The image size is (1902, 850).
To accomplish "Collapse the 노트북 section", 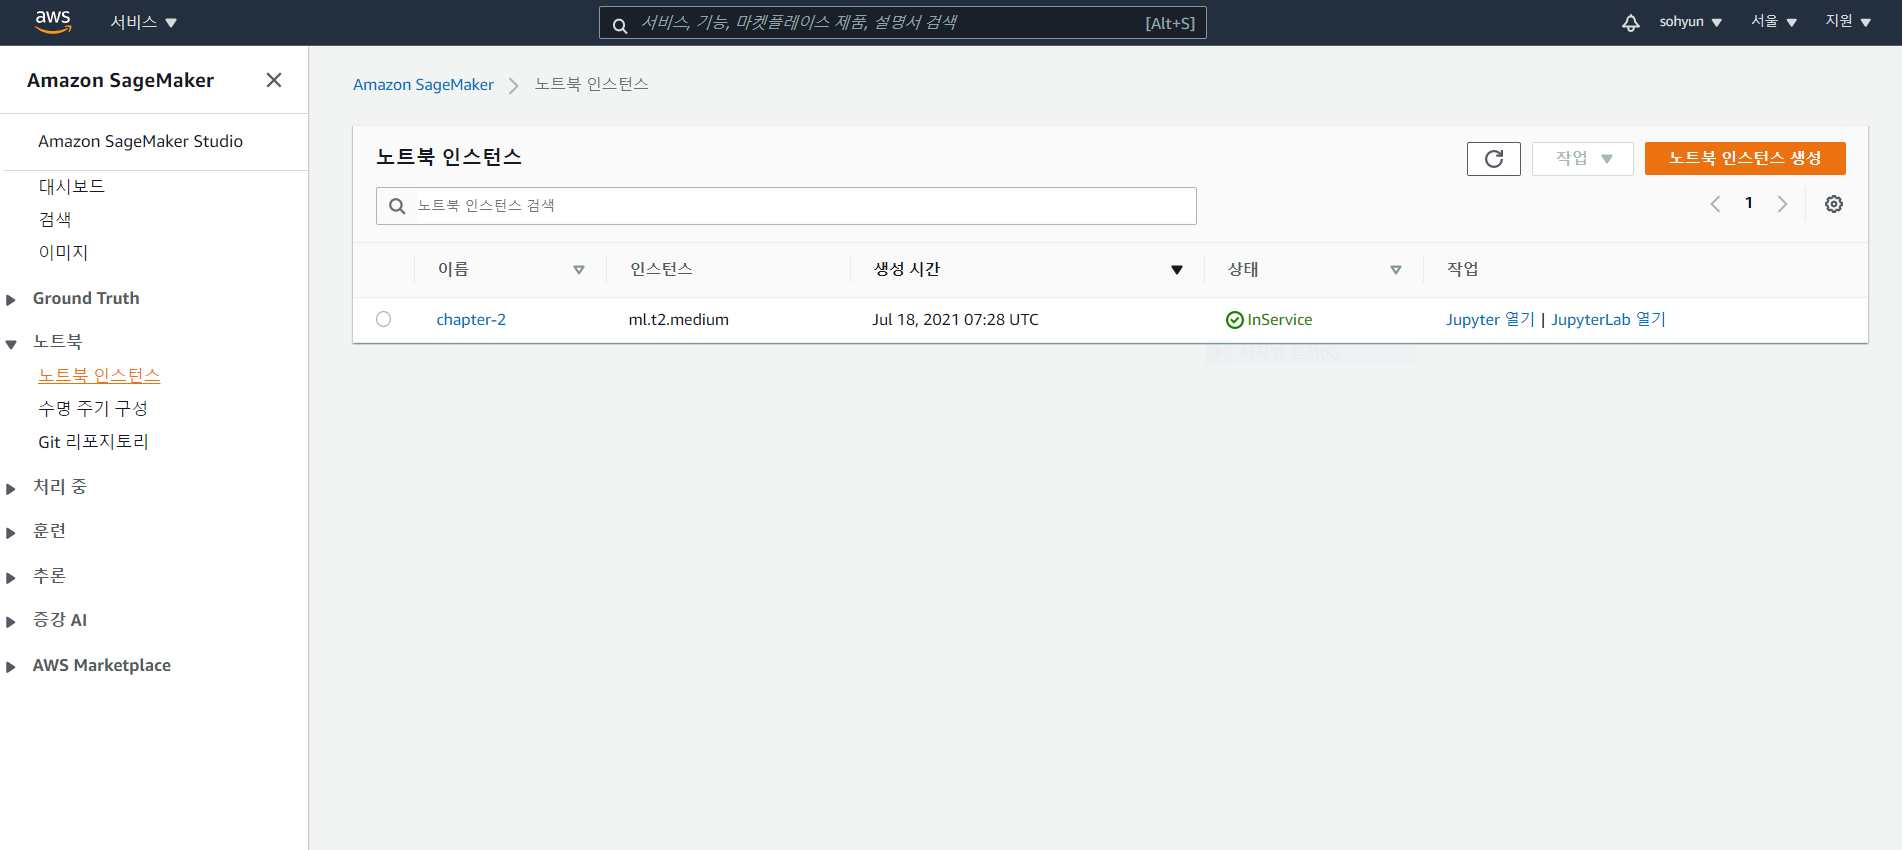I will pos(11,345).
